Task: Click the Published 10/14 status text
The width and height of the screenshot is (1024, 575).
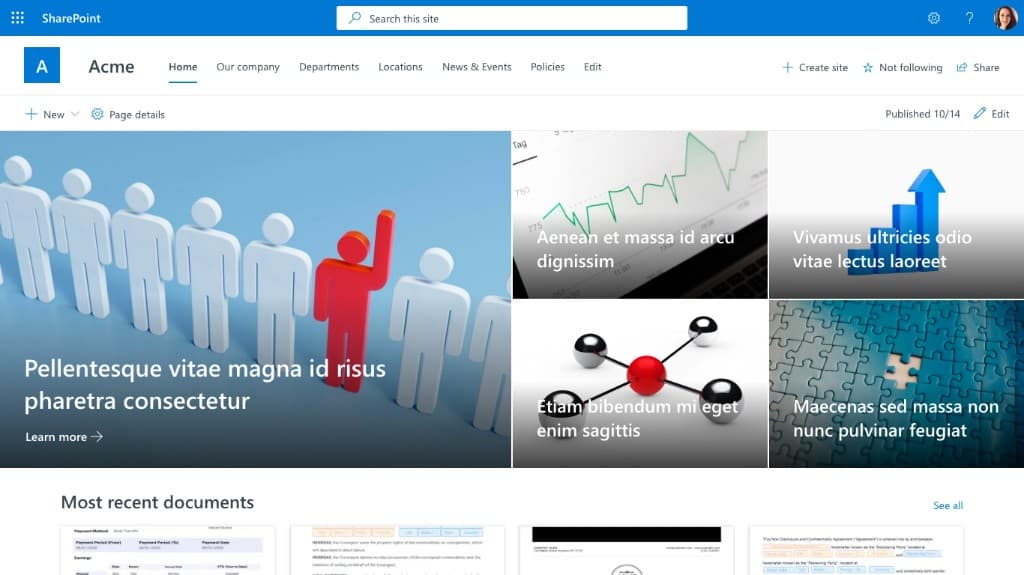Action: coord(922,114)
